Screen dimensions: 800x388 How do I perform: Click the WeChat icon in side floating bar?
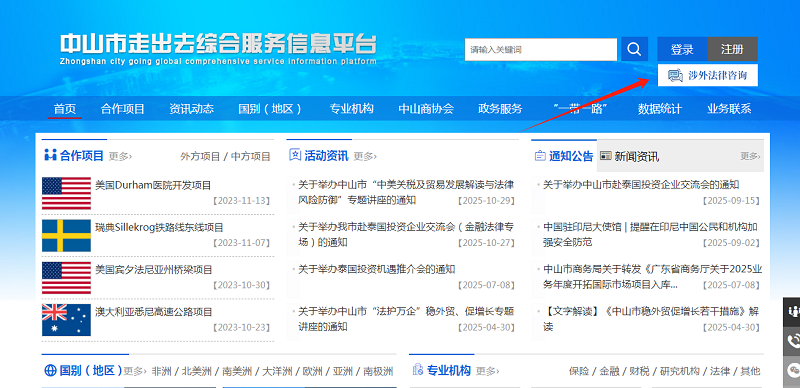(793, 370)
